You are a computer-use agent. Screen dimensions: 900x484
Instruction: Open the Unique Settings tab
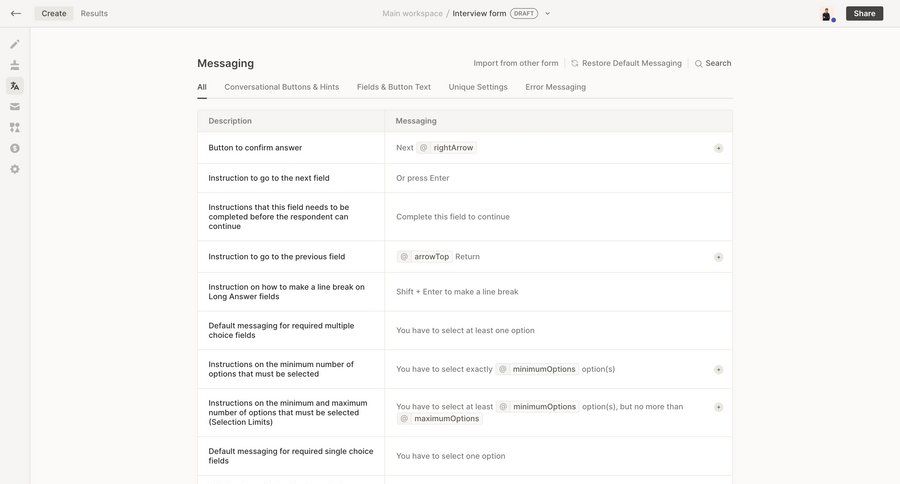click(x=478, y=87)
